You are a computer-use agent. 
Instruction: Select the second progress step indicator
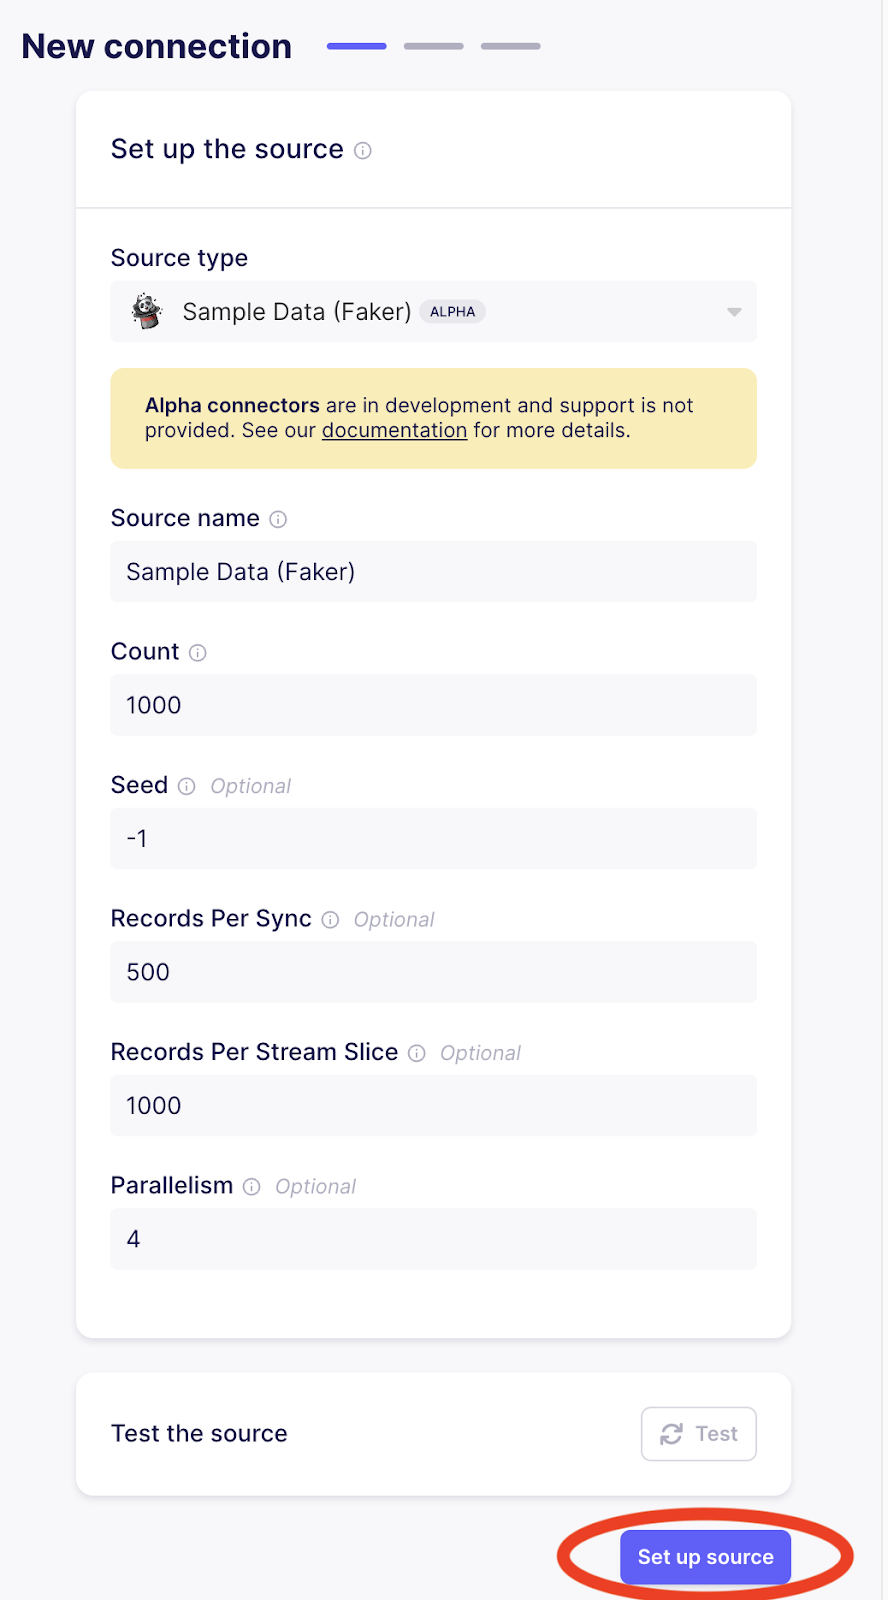[x=433, y=46]
